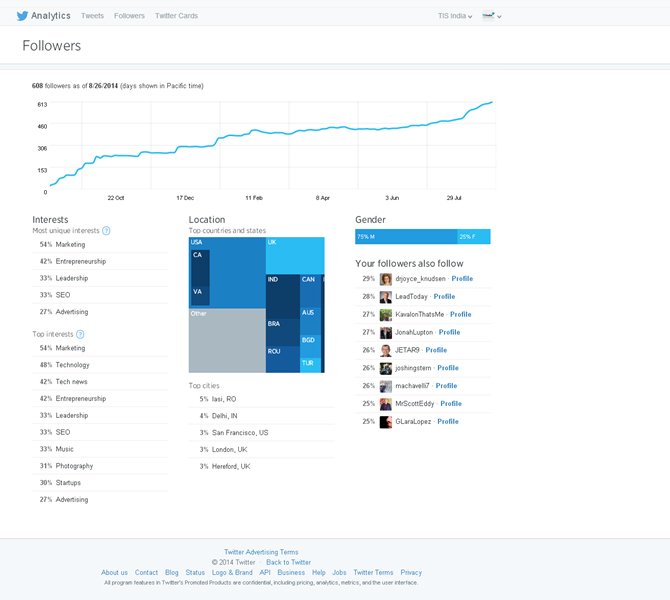
Task: Open the Privacy footer link
Action: pyautogui.click(x=411, y=573)
